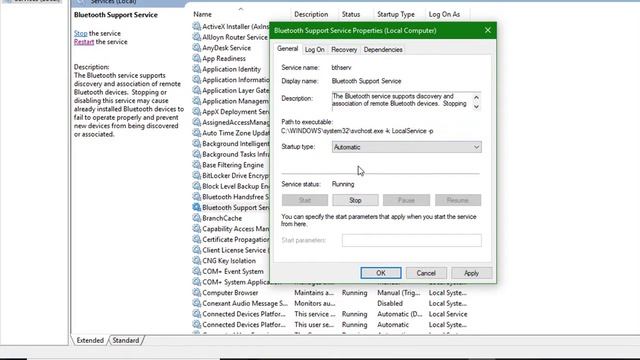Open the Startup type dropdown
Screen dimensions: 640x360
407,147
